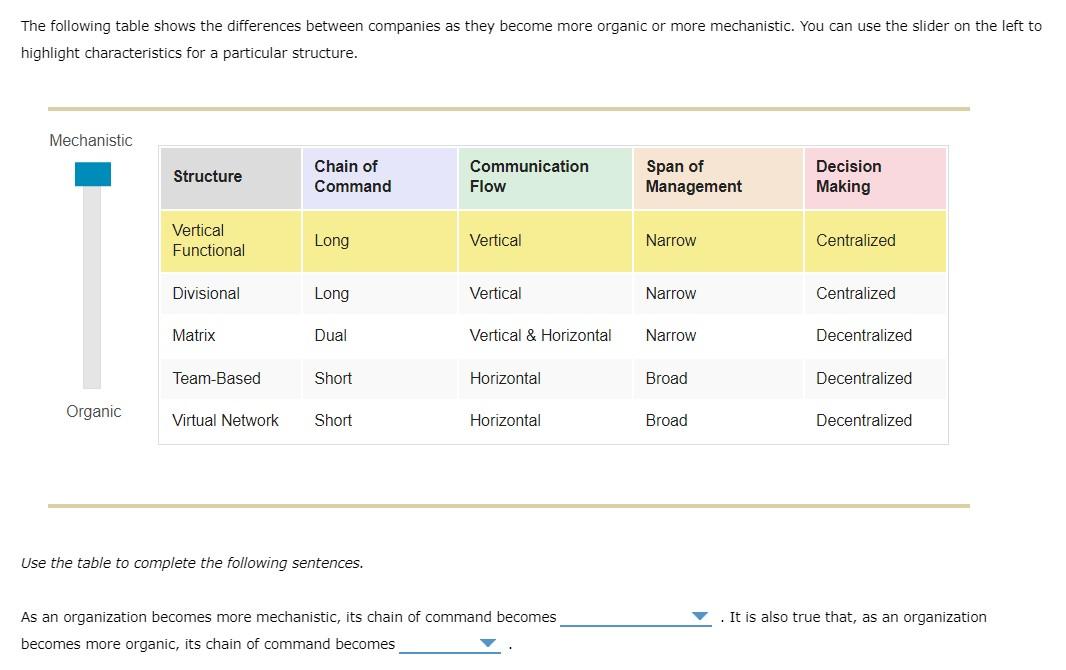1066x670 pixels.
Task: Click the Decision Making column header
Action: (x=849, y=176)
